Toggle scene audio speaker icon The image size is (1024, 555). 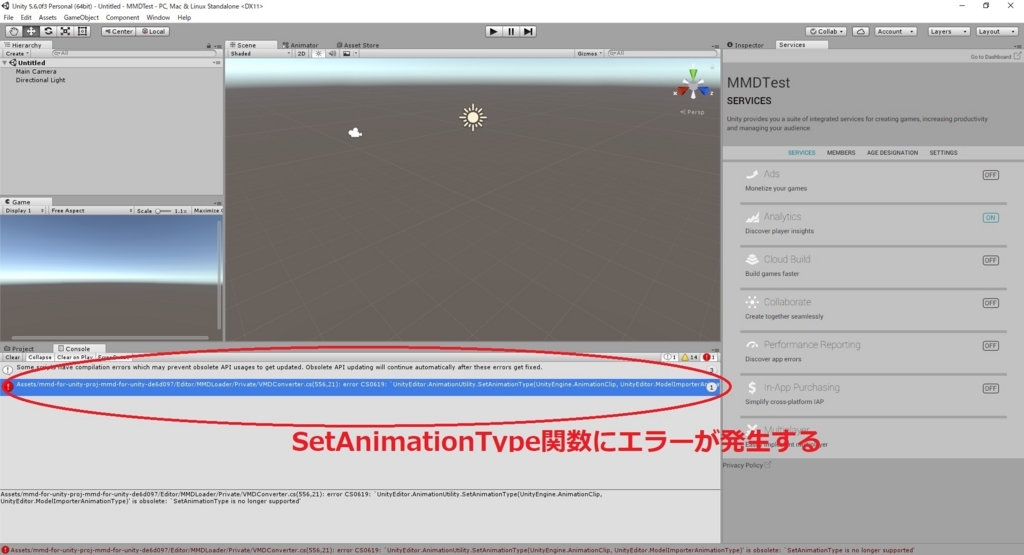[332, 54]
